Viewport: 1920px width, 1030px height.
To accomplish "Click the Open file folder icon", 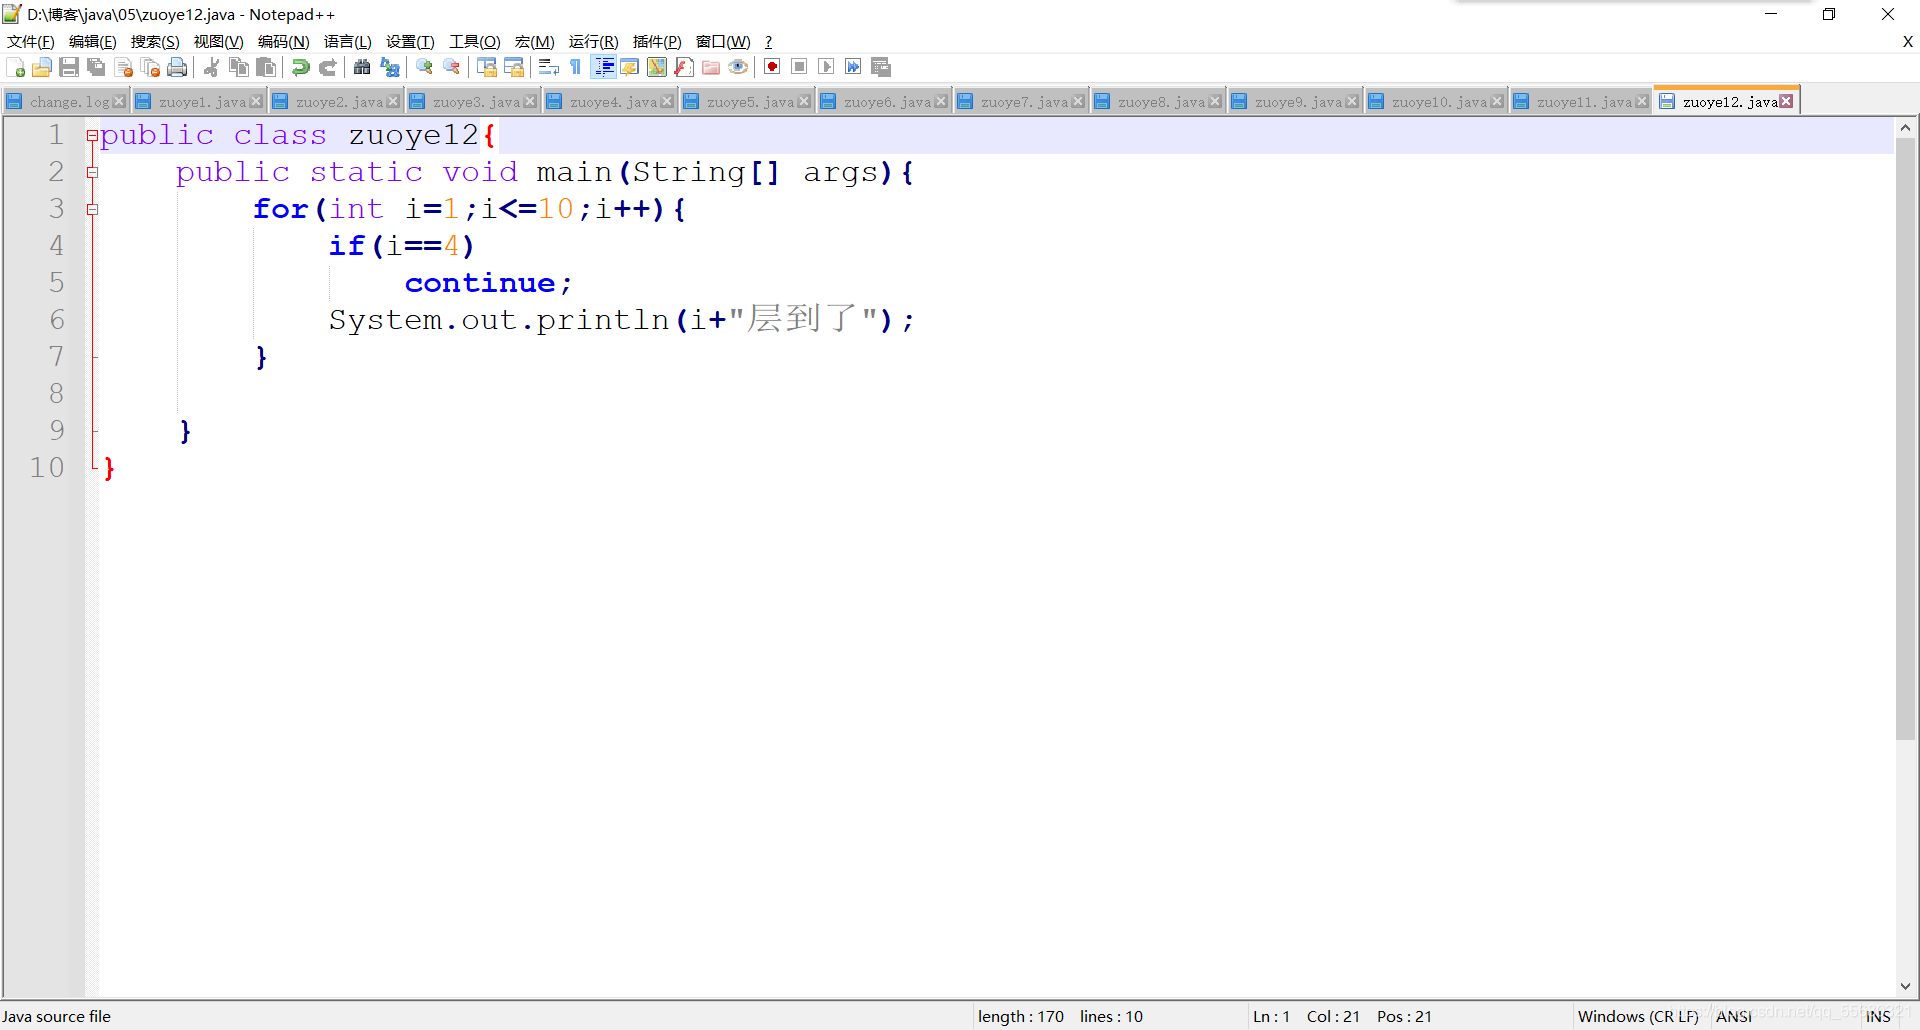I will pos(42,67).
